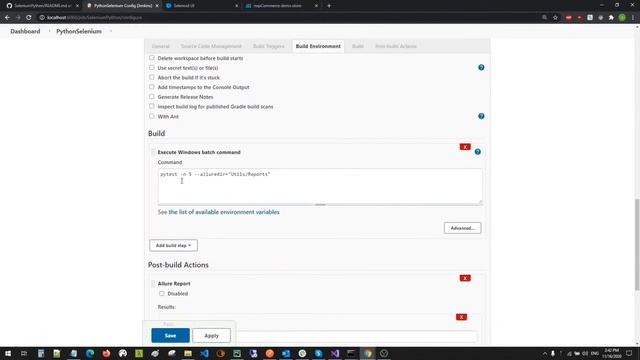Switch to the General config tab
The height and width of the screenshot is (360, 640).
pyautogui.click(x=160, y=46)
